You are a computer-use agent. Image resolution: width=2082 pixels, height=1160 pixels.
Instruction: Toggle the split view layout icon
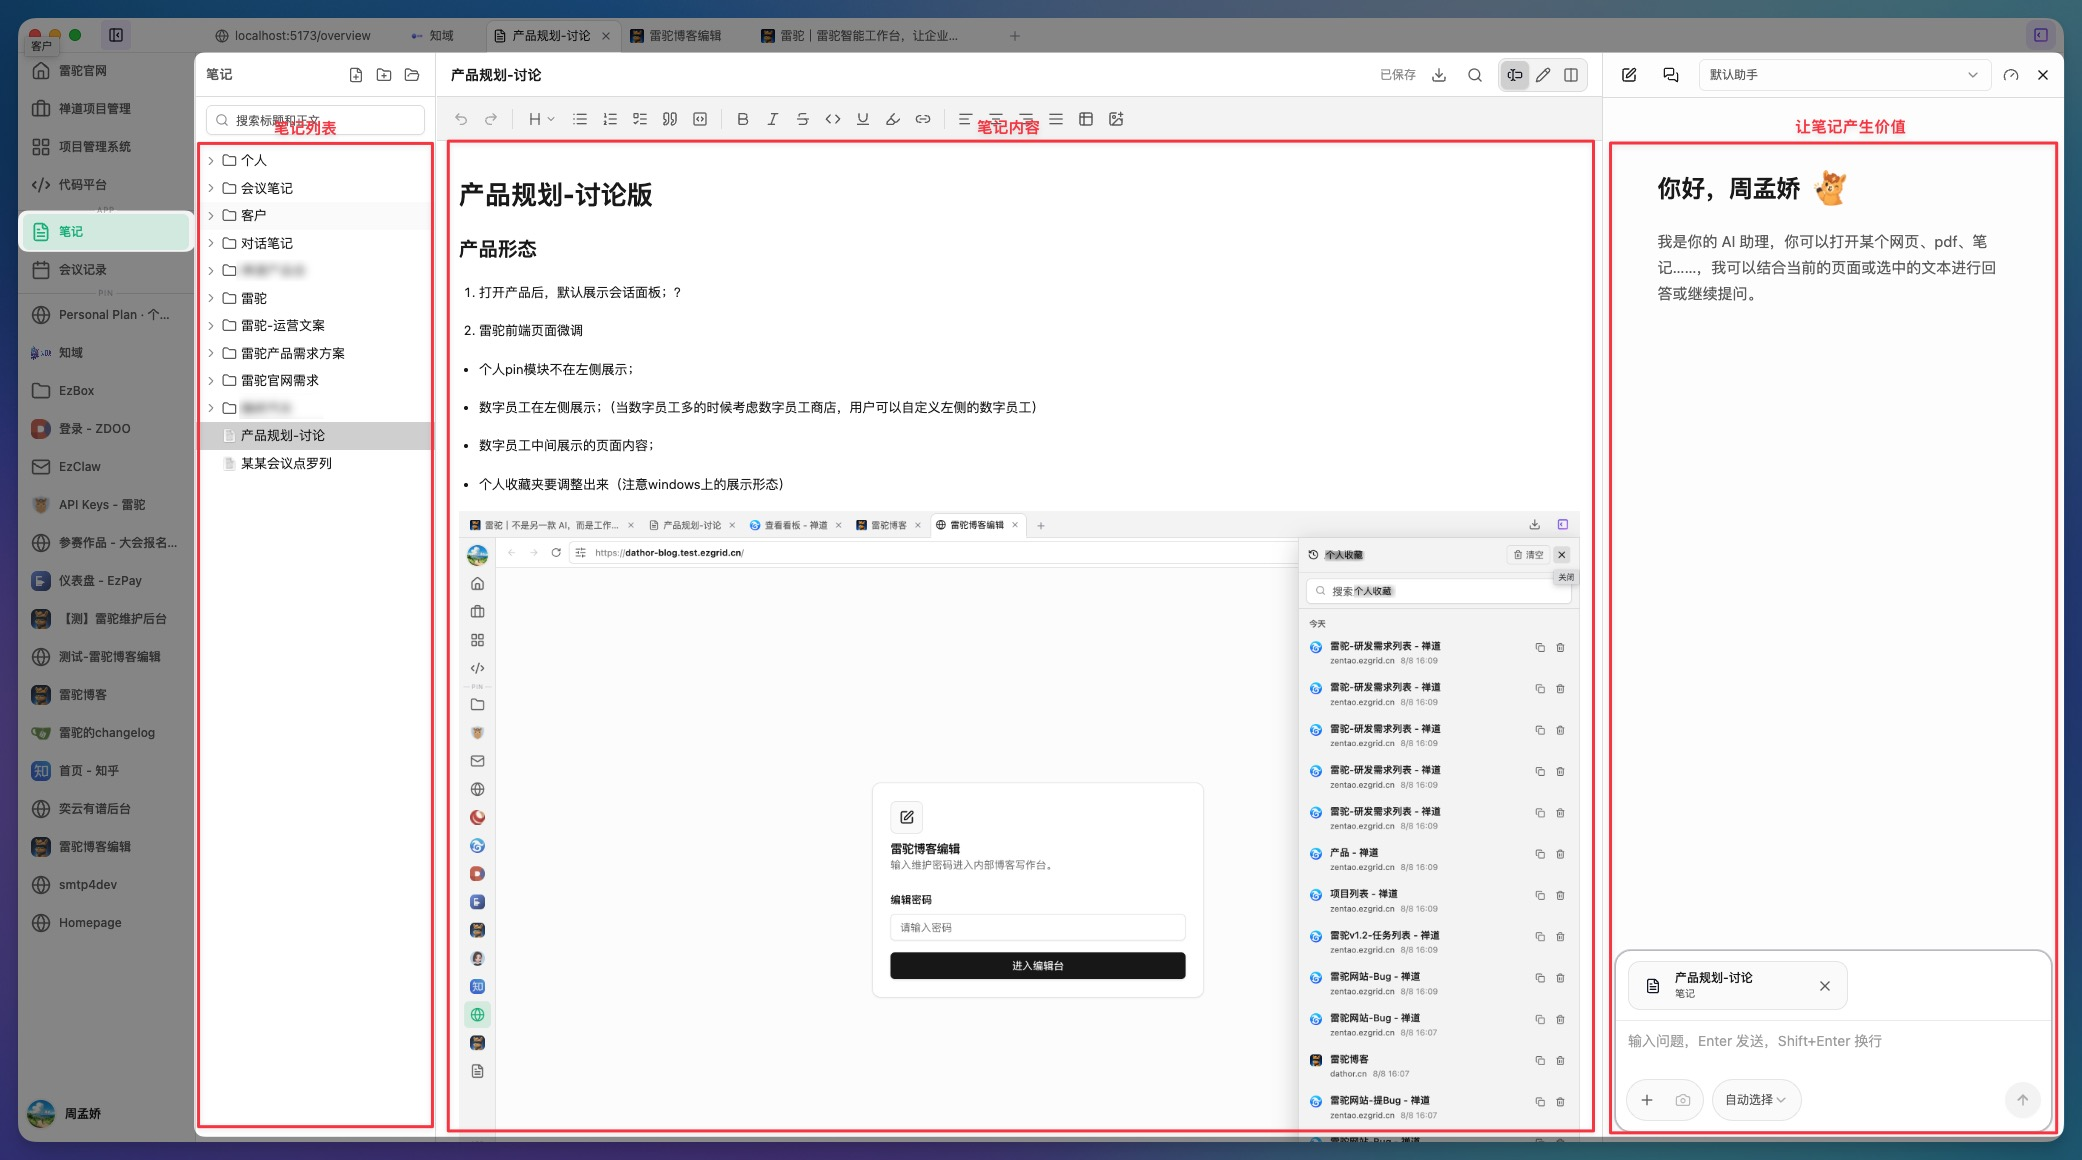click(x=1571, y=75)
